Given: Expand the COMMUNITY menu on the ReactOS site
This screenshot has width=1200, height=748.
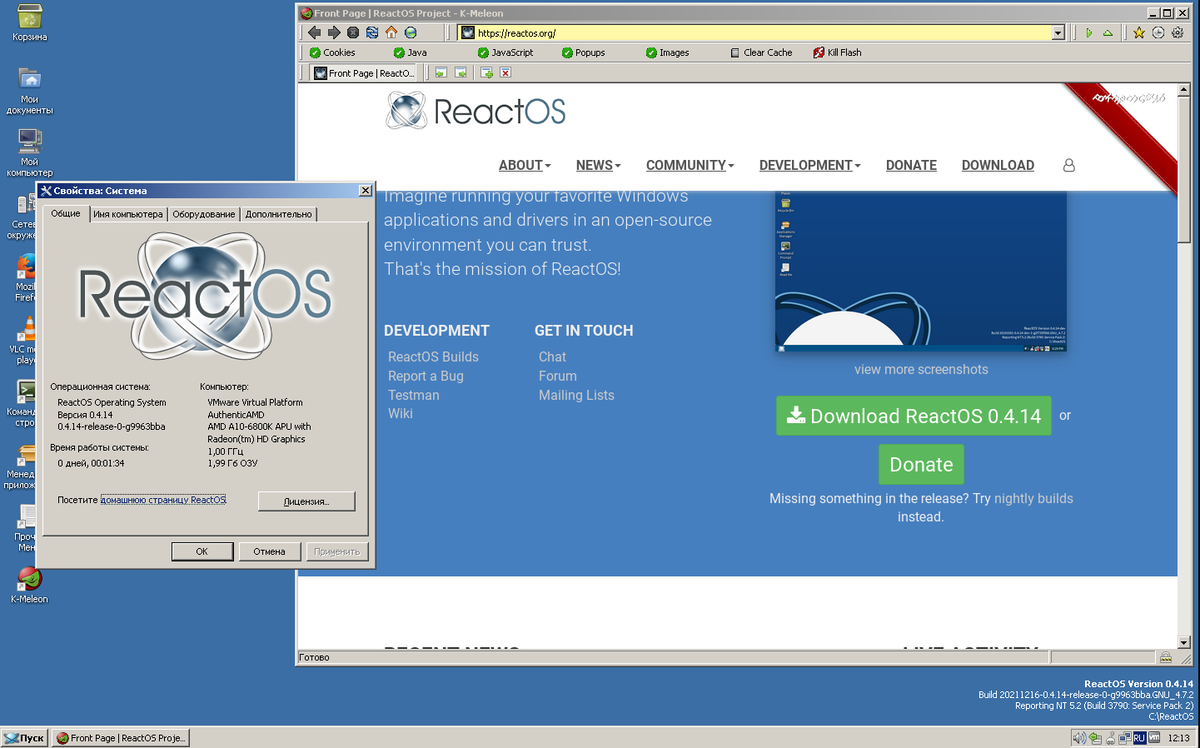Looking at the screenshot, I should pos(690,165).
